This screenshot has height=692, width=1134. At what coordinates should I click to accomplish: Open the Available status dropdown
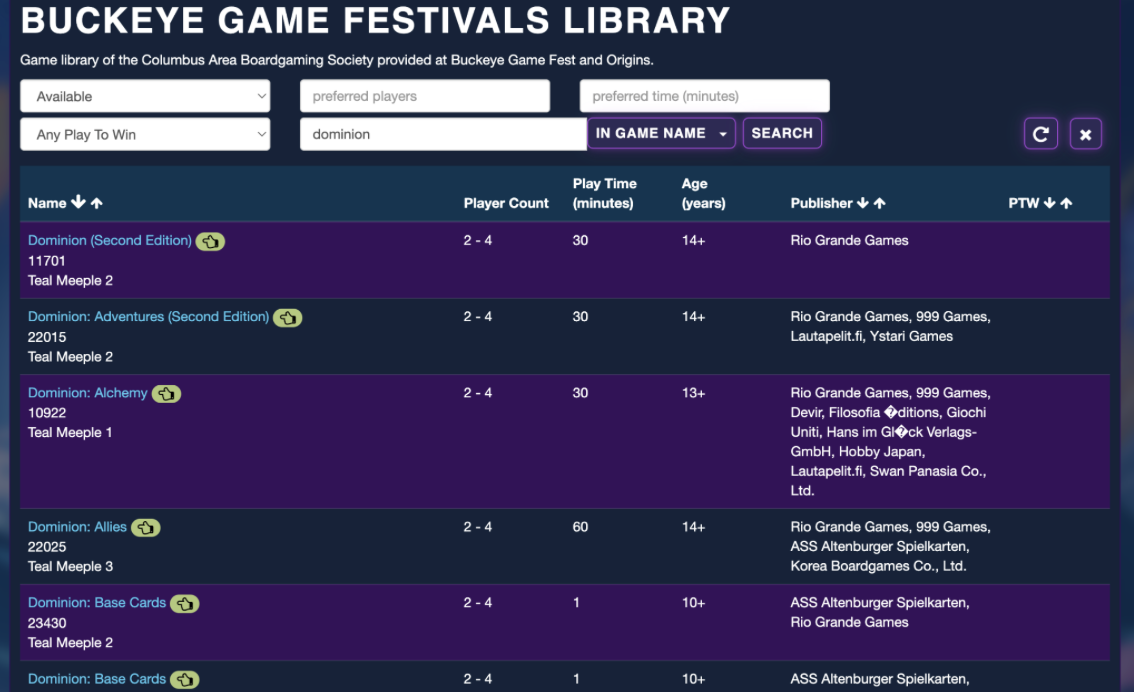pyautogui.click(x=145, y=96)
